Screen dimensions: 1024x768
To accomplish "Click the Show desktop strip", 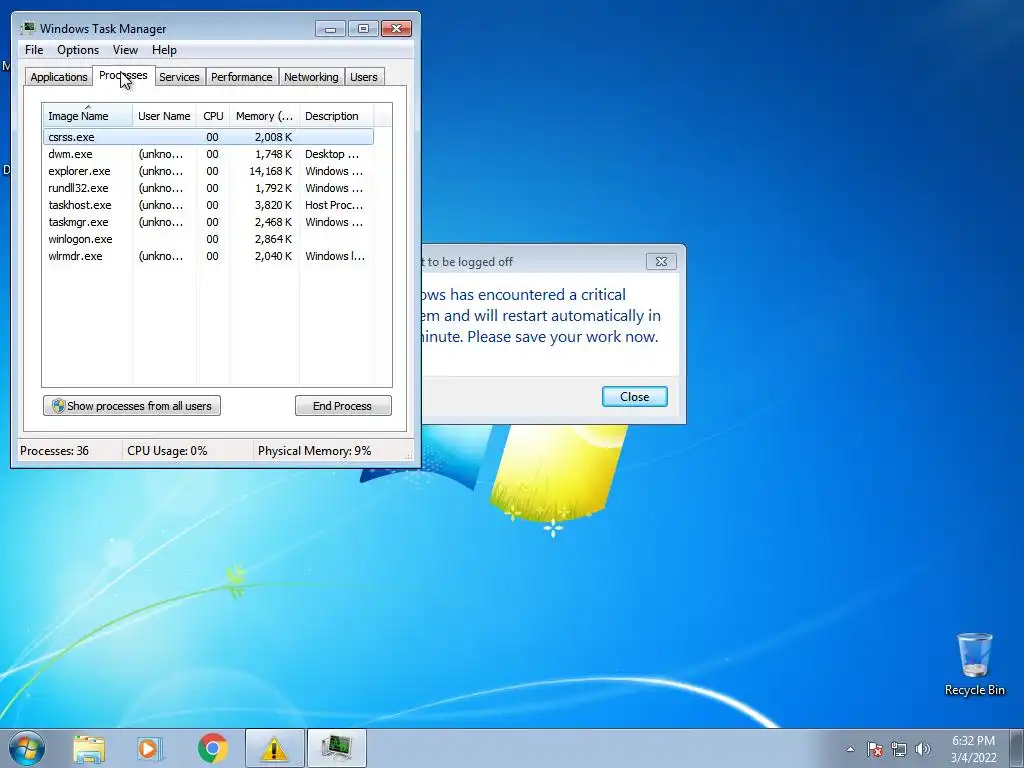I will [x=1017, y=748].
